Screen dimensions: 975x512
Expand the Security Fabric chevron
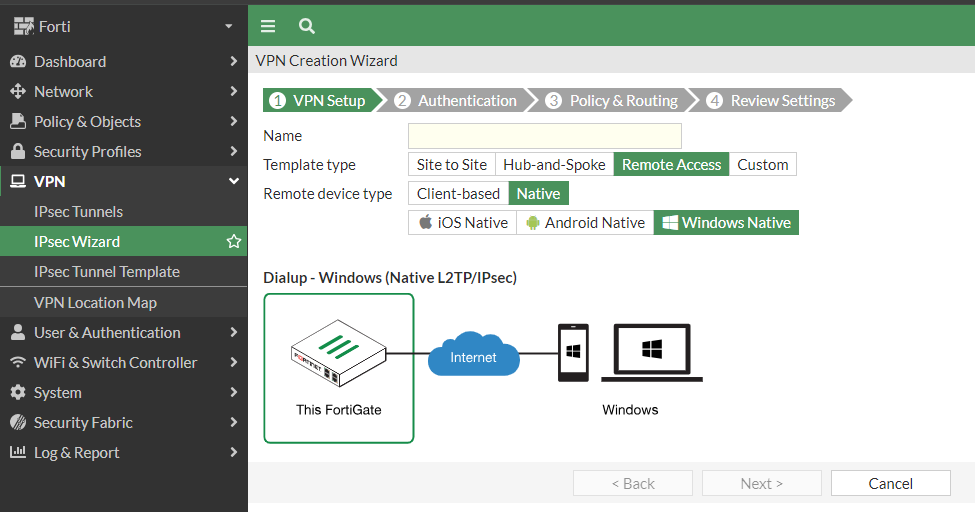click(x=234, y=422)
